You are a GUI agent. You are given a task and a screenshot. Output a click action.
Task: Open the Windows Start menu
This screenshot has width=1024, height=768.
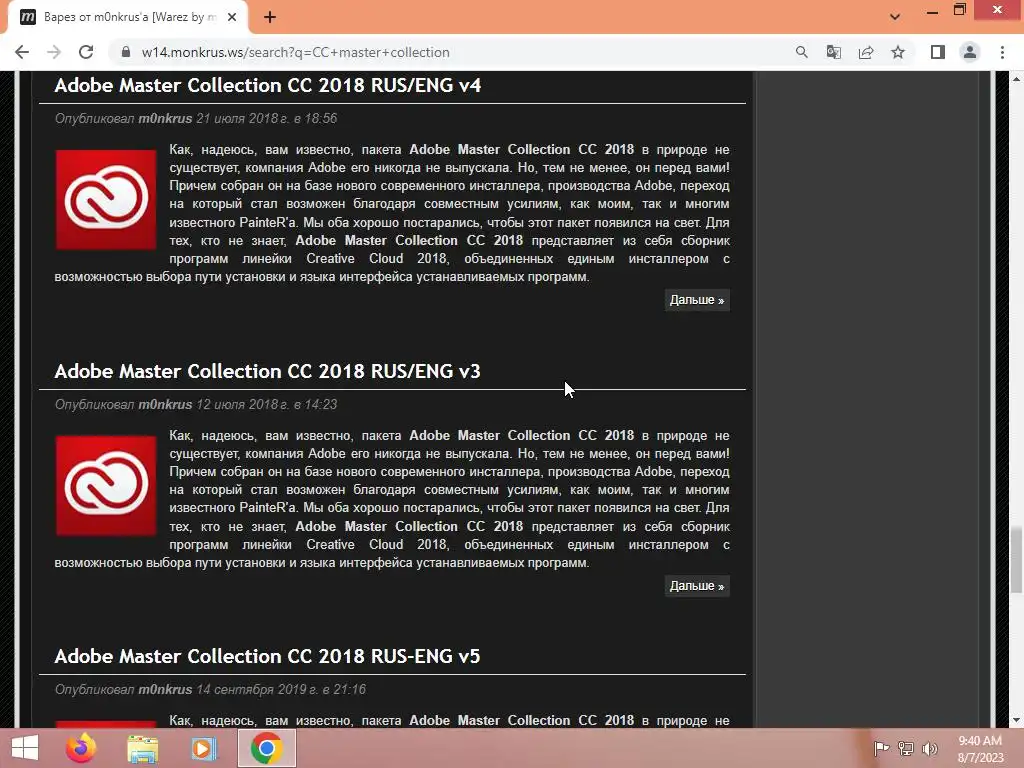click(25, 748)
